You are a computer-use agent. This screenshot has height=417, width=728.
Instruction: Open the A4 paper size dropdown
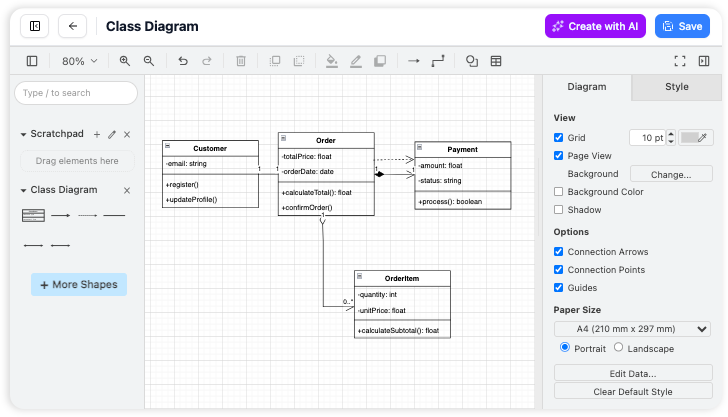click(632, 329)
